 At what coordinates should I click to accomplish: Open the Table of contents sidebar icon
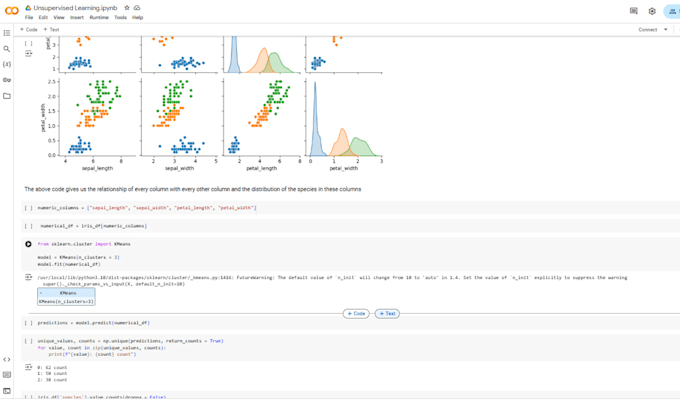(x=7, y=33)
